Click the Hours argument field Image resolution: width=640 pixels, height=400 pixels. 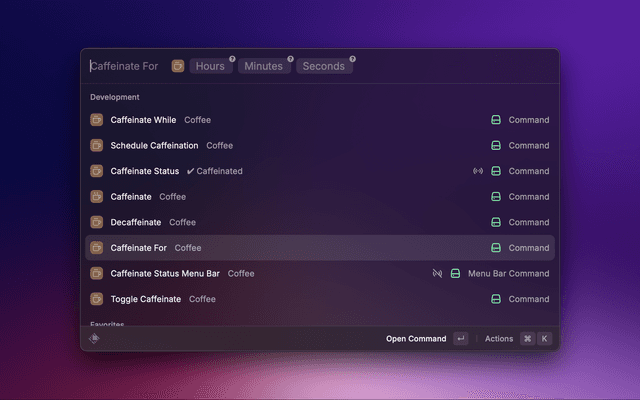coord(210,66)
